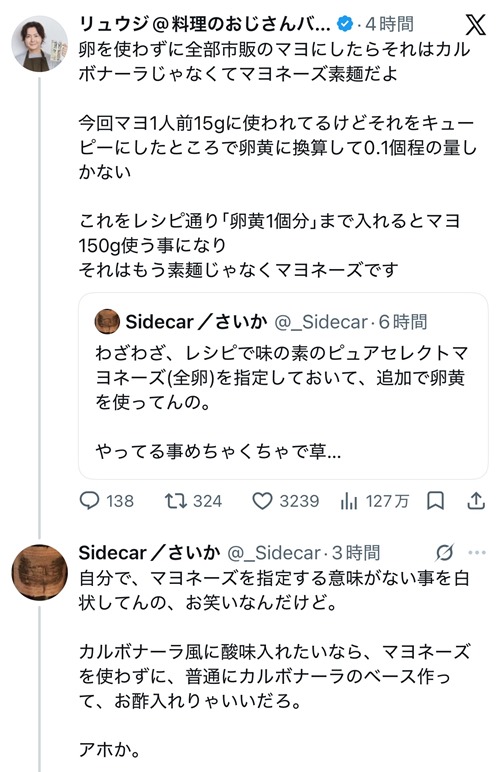
Task: Open Sidecar's large profile avatar
Action: (40, 572)
